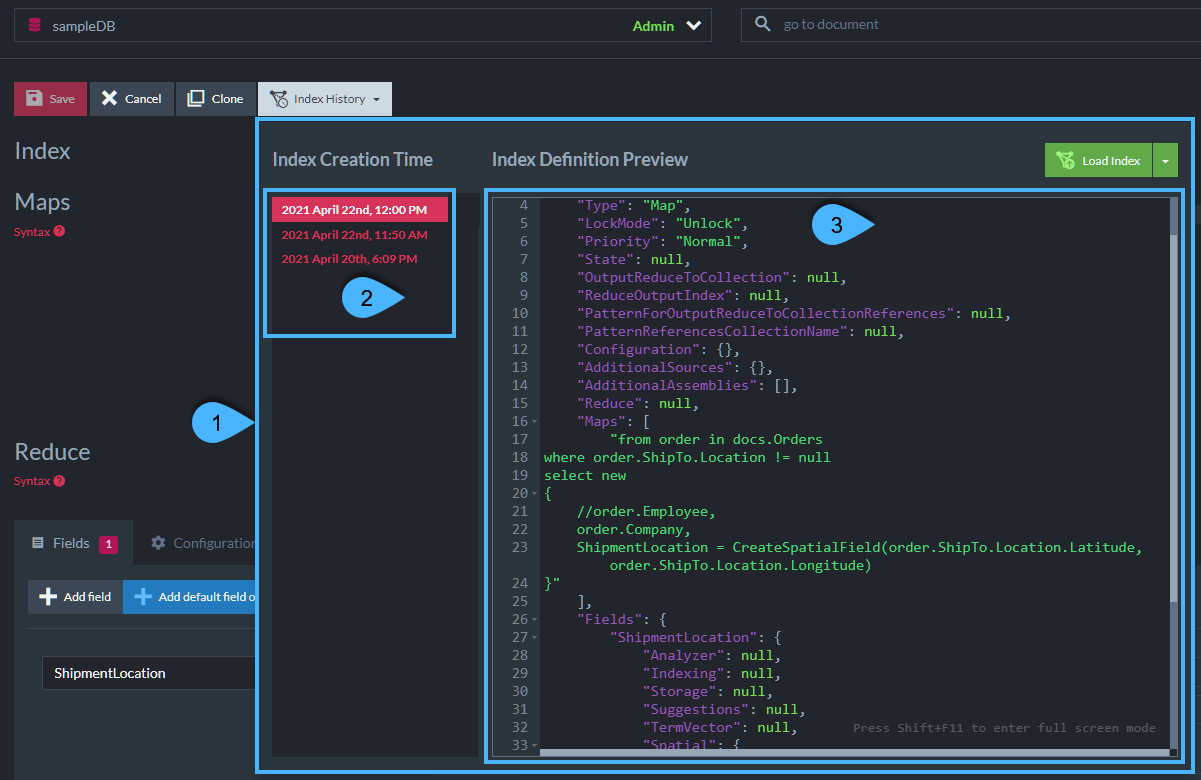Click the plus icon on Add default field
The image size is (1201, 780).
click(143, 597)
